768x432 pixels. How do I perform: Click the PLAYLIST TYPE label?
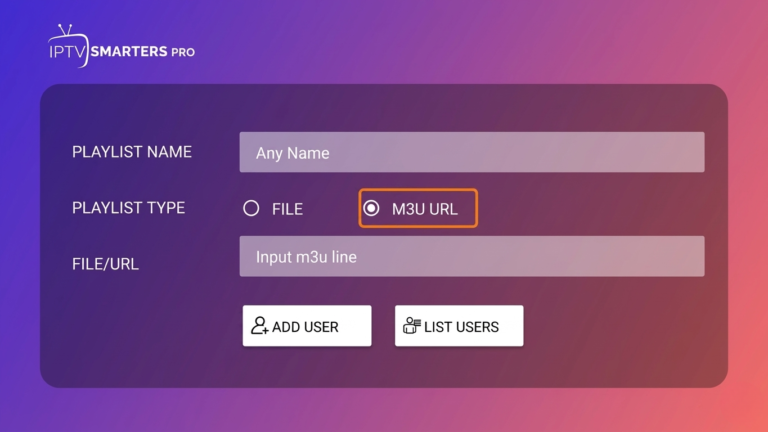(x=128, y=208)
